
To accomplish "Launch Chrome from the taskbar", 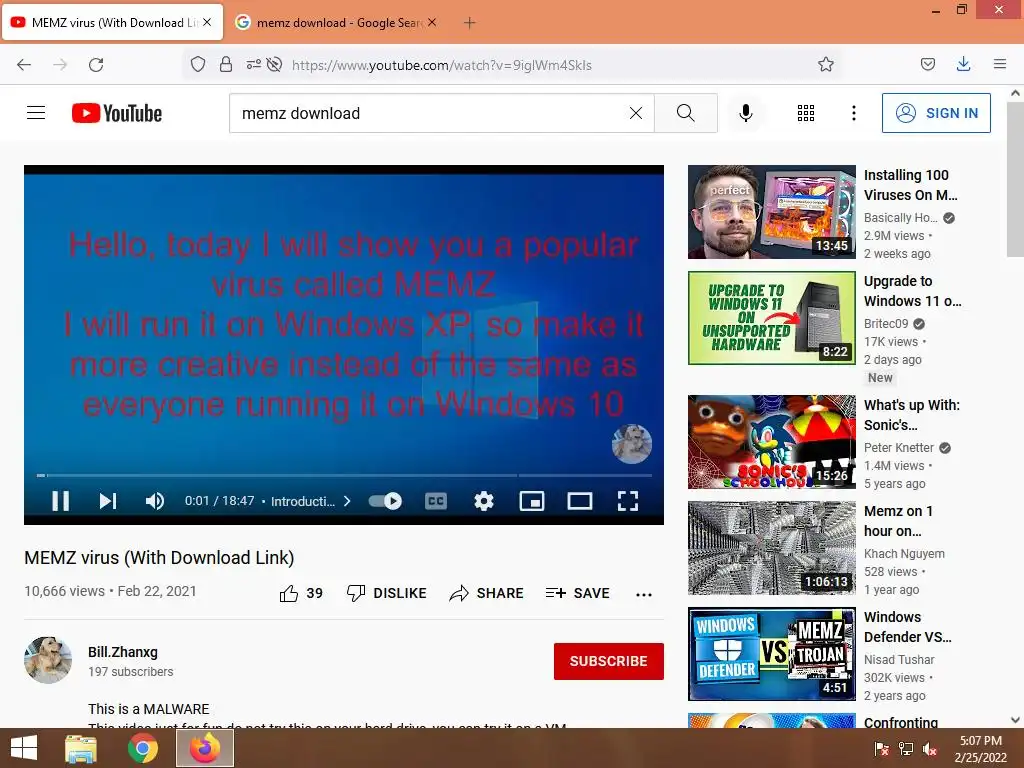I will 143,748.
